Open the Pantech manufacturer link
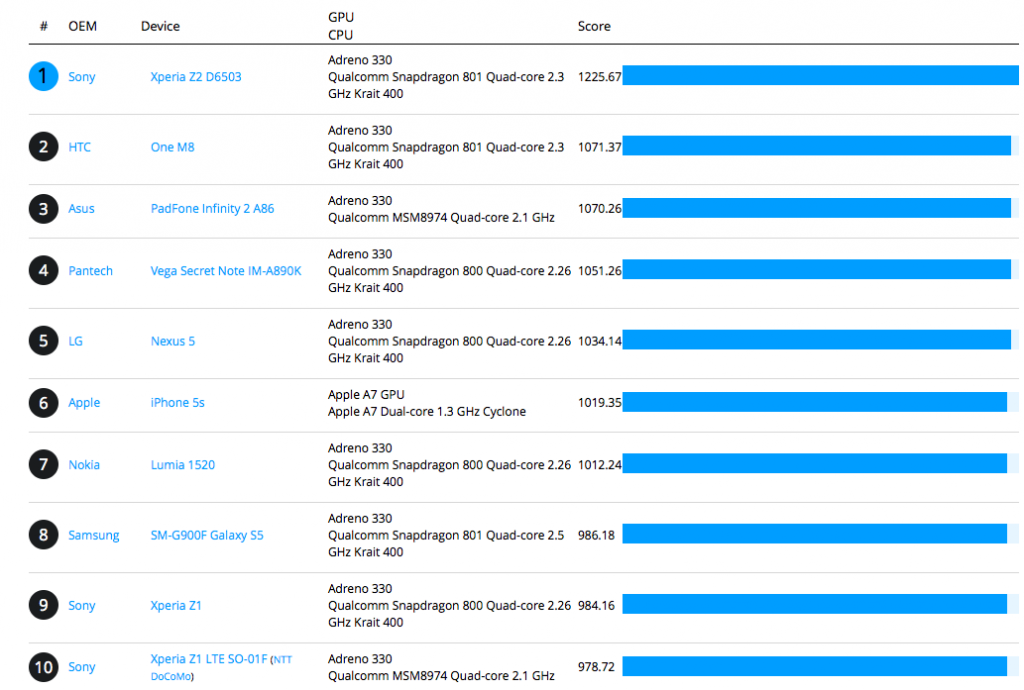The image size is (1024, 690). coord(91,271)
